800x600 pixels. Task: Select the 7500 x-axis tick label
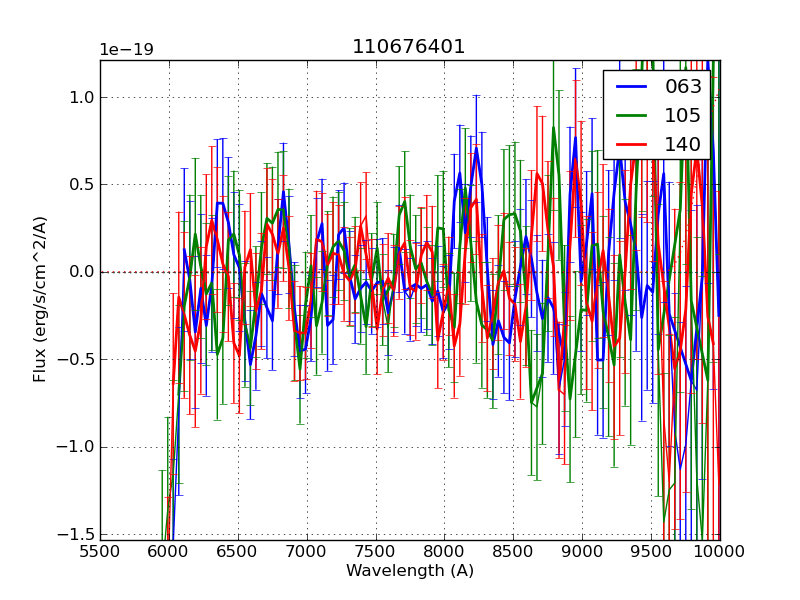coord(376,551)
